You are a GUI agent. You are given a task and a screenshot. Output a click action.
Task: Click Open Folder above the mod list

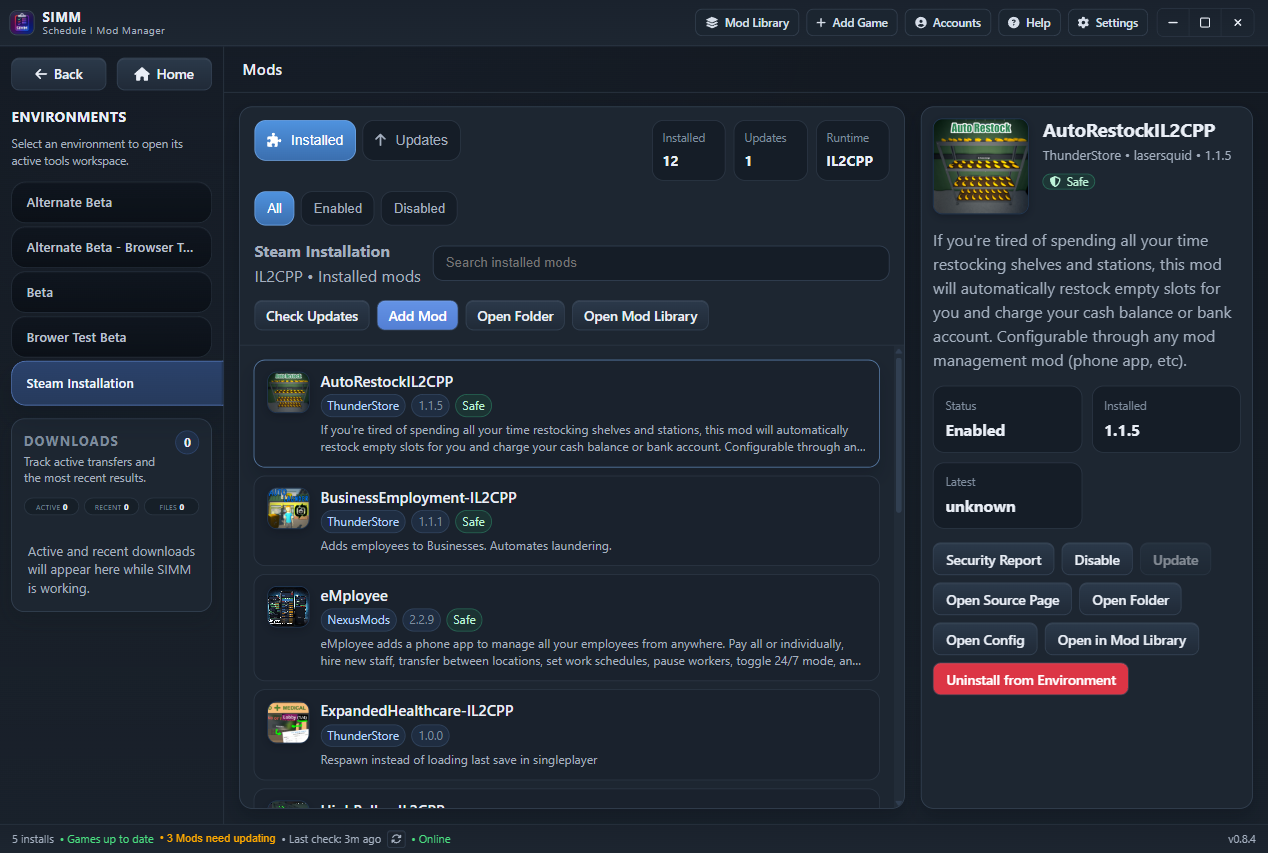515,316
